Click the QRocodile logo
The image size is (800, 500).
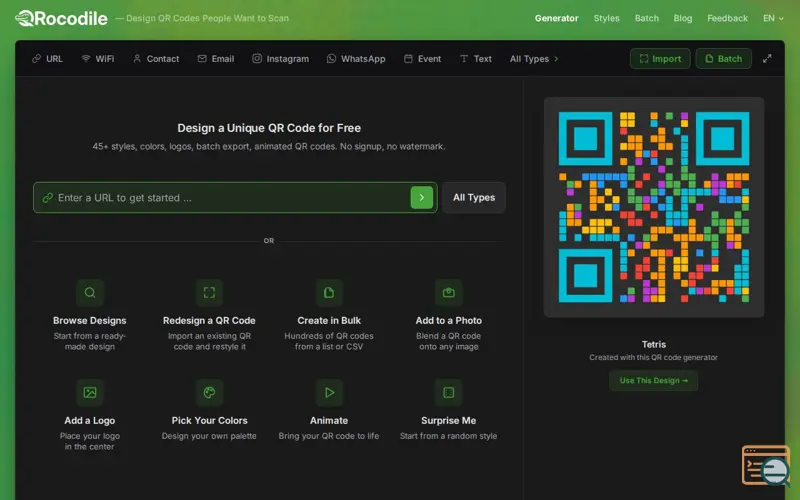tap(61, 18)
